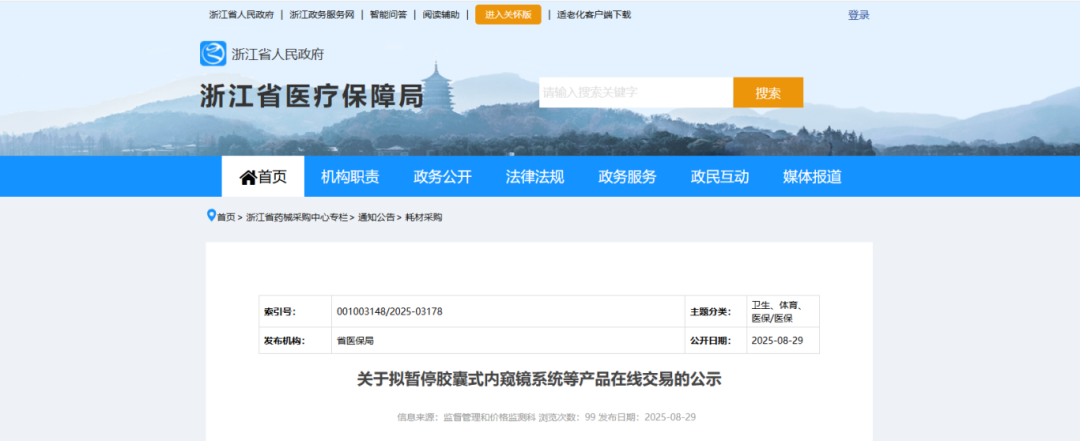Viewport: 1080px width, 441px height.
Task: Click the 登录 link
Action: tap(858, 15)
